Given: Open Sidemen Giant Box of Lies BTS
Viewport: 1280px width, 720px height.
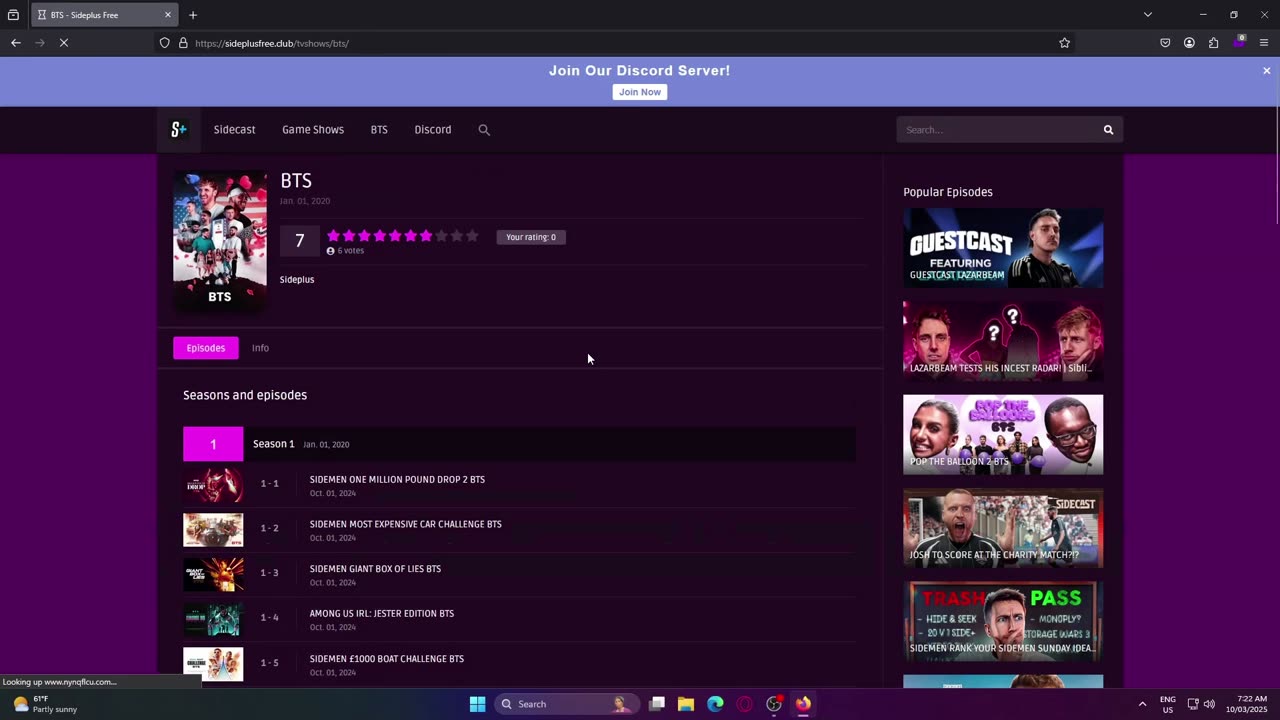Looking at the screenshot, I should point(375,569).
